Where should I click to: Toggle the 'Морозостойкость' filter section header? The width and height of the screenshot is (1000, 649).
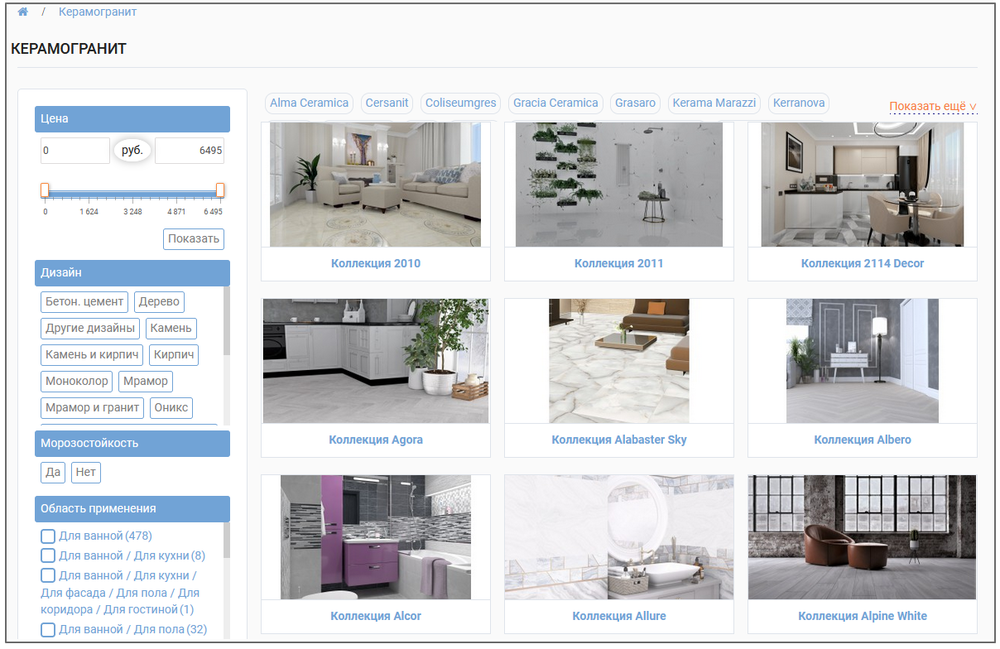click(132, 443)
